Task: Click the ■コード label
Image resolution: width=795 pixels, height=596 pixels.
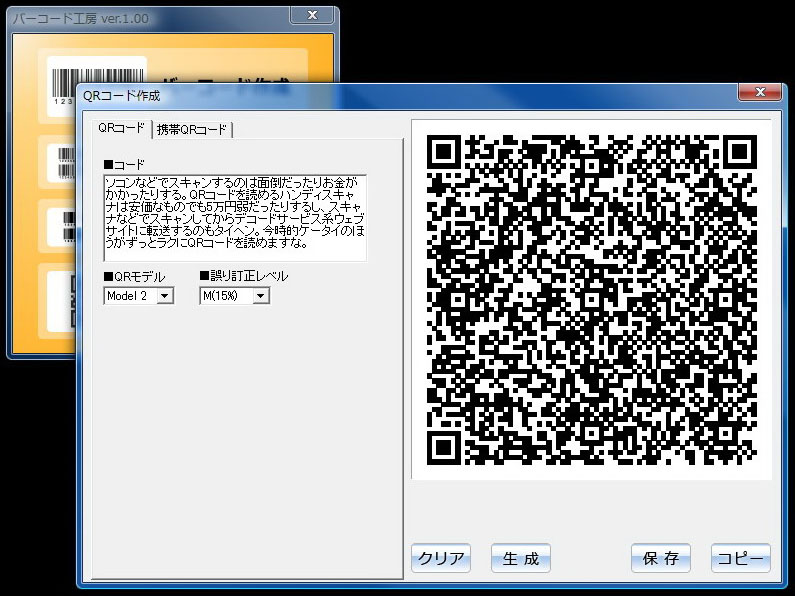Action: coord(124,165)
